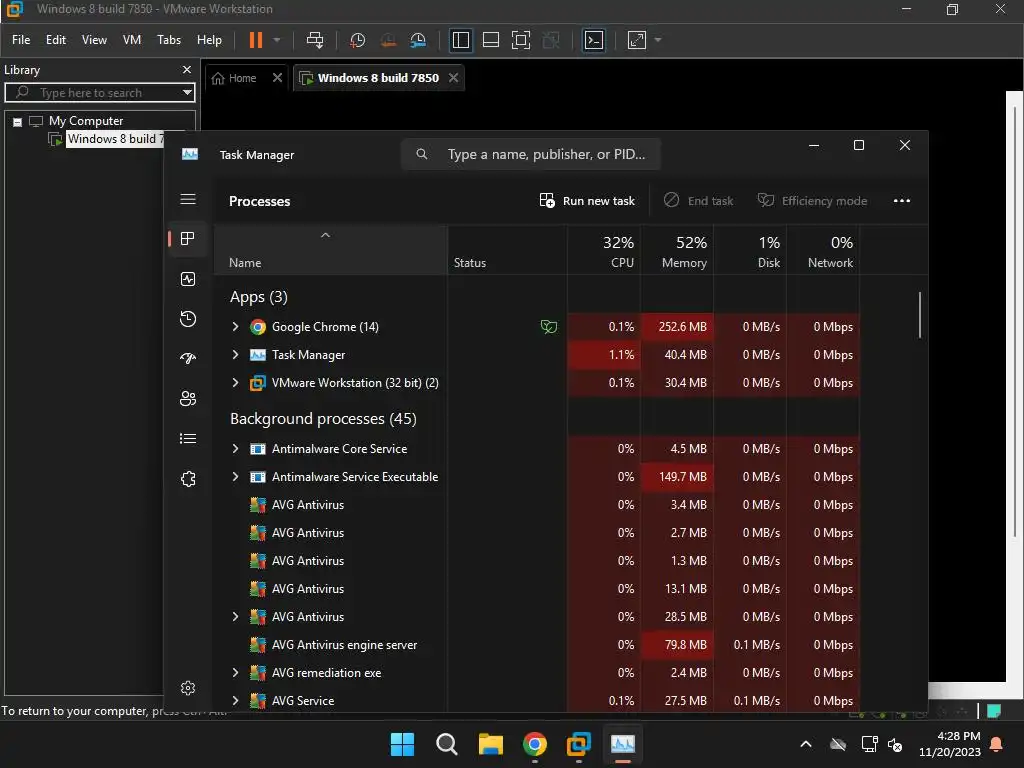Expand Antimalware Core Service row
Image resolution: width=1024 pixels, height=768 pixels.
coord(236,449)
